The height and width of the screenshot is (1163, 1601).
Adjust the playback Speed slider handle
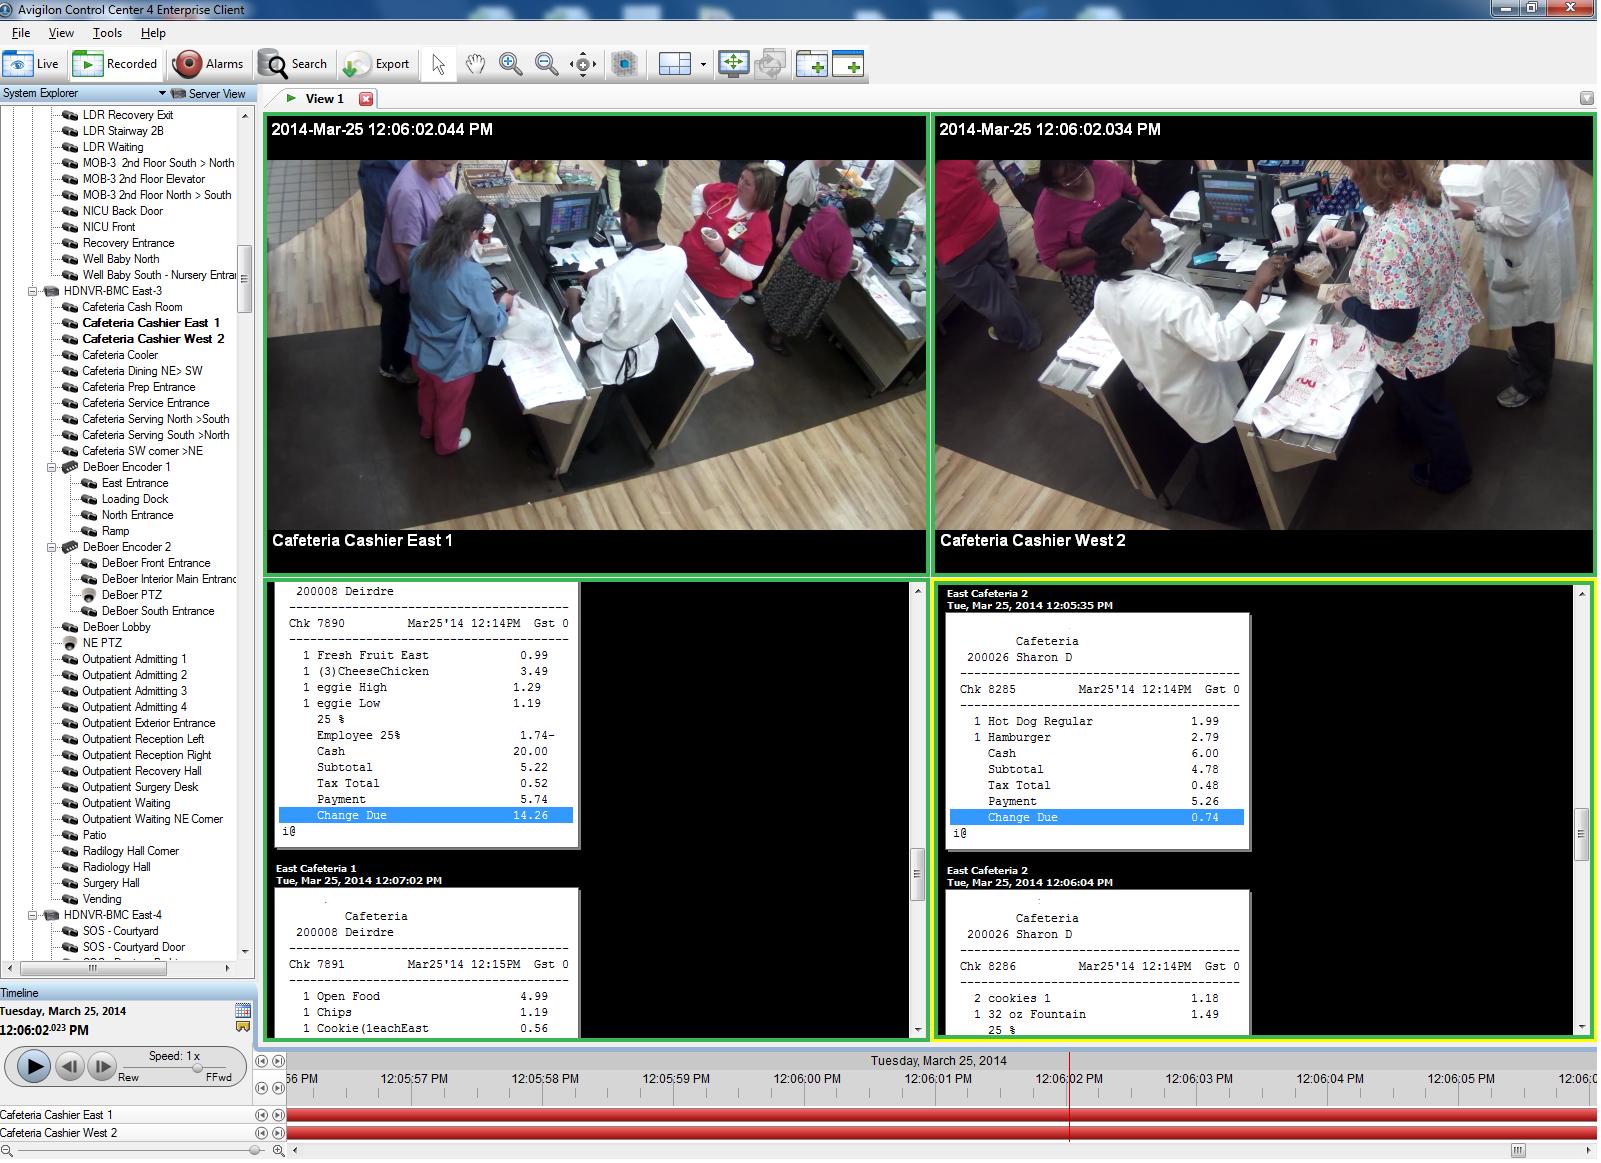tap(198, 1068)
